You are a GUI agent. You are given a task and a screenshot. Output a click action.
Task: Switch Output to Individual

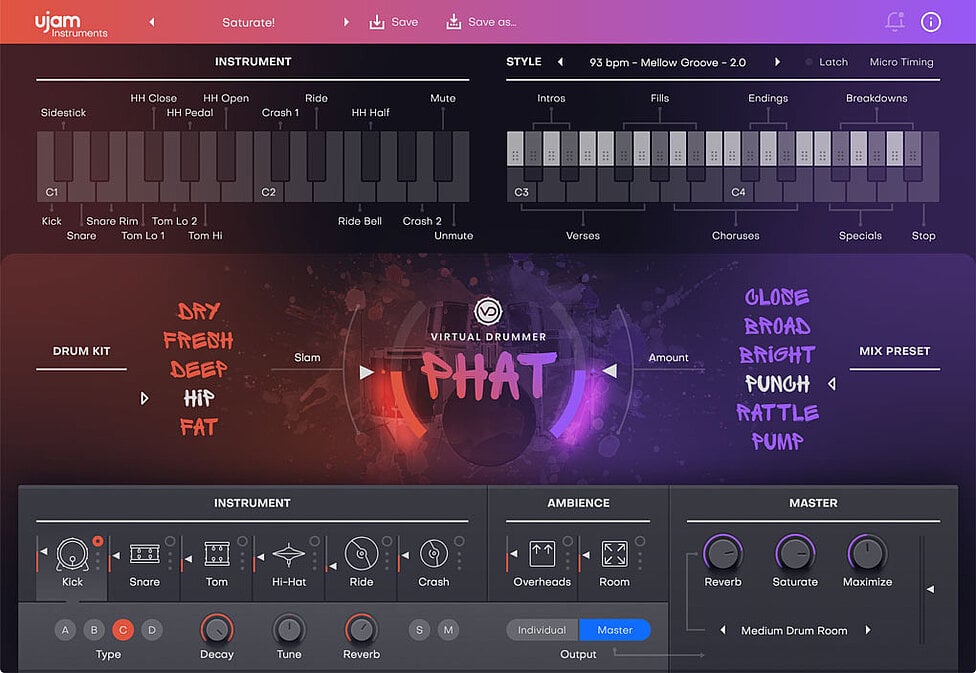pyautogui.click(x=541, y=630)
